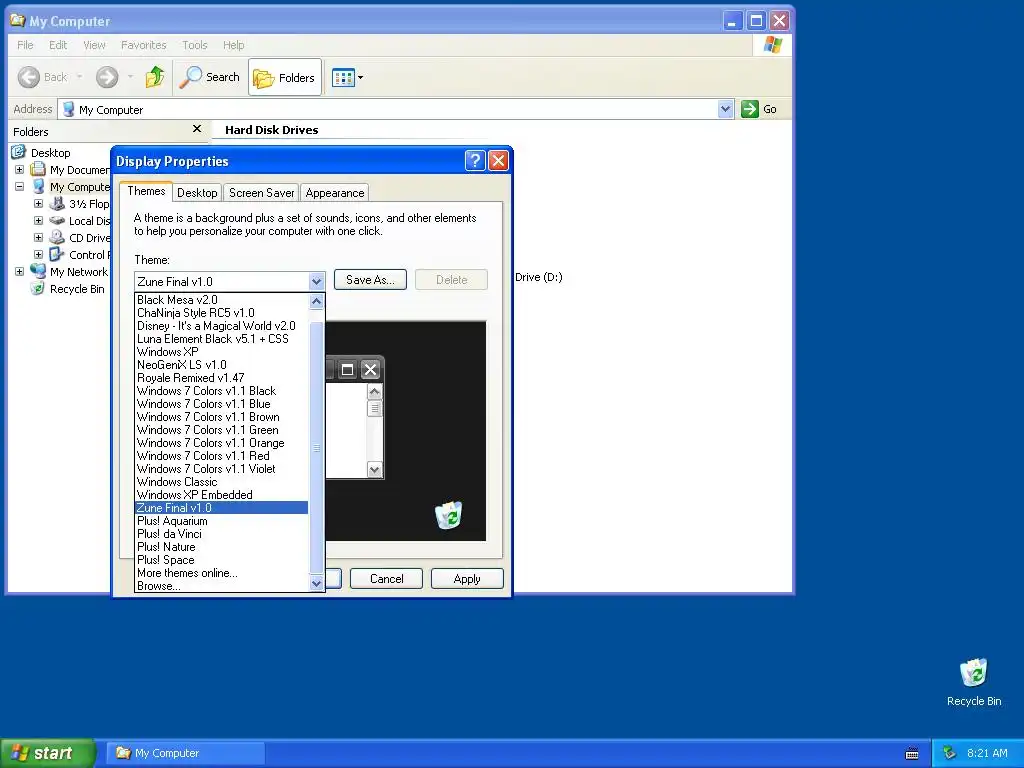This screenshot has height=768, width=1024.
Task: Choose NeoGeniX LS v1.0 theme
Action: point(221,365)
